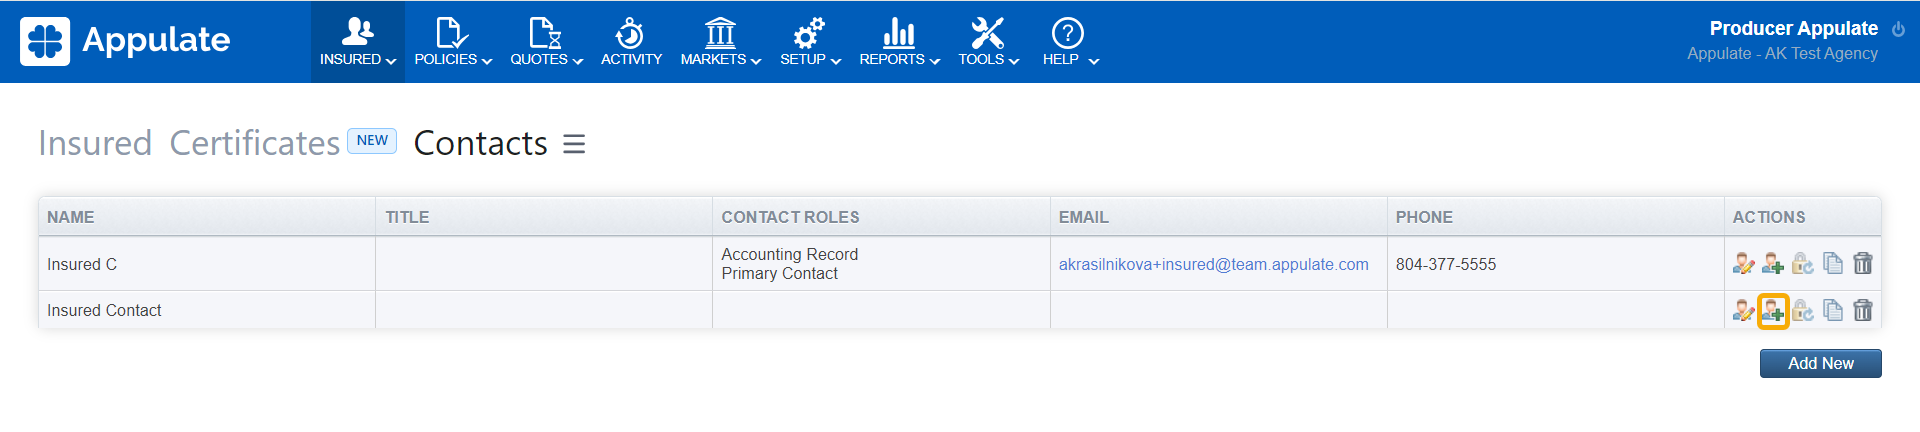Open the hamburger menu next to Contacts
Screen dimensions: 1920x432
click(x=574, y=145)
